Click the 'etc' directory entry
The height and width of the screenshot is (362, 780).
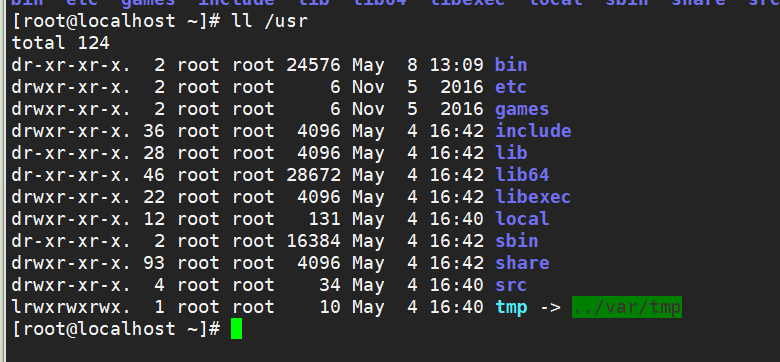[x=511, y=87]
